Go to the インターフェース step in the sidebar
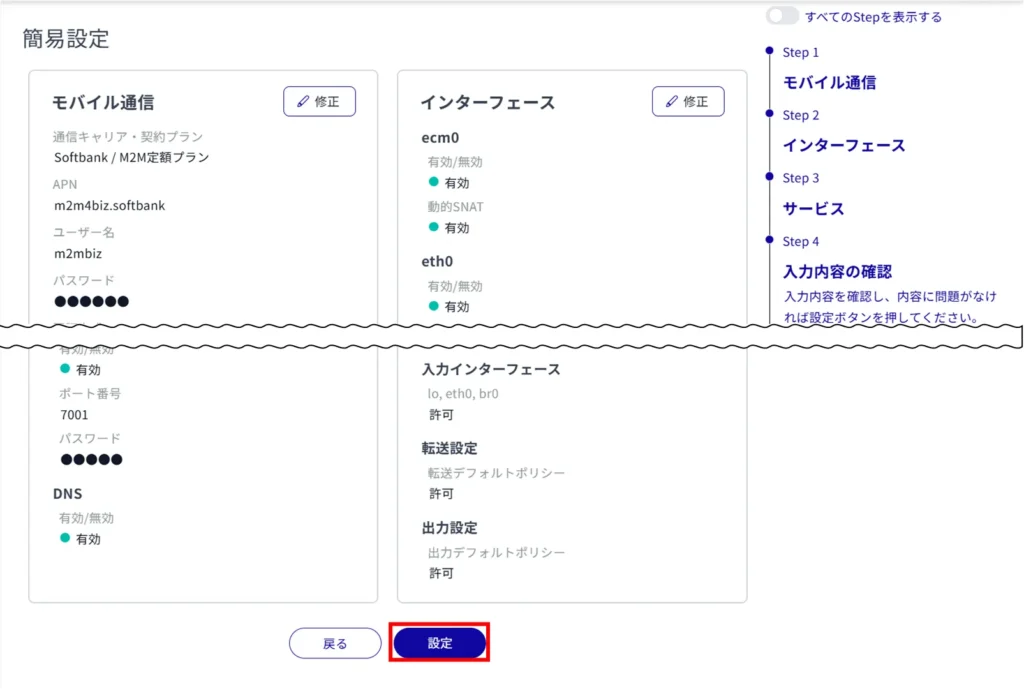The width and height of the screenshot is (1024, 689). (843, 146)
